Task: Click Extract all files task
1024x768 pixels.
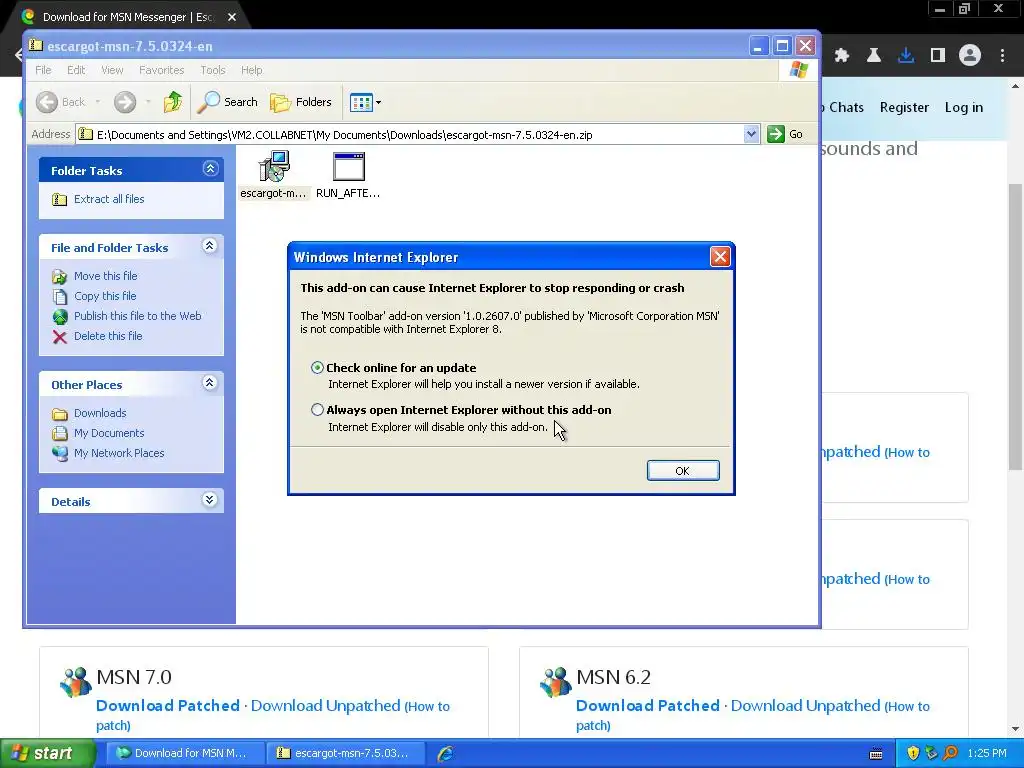Action: 109,199
